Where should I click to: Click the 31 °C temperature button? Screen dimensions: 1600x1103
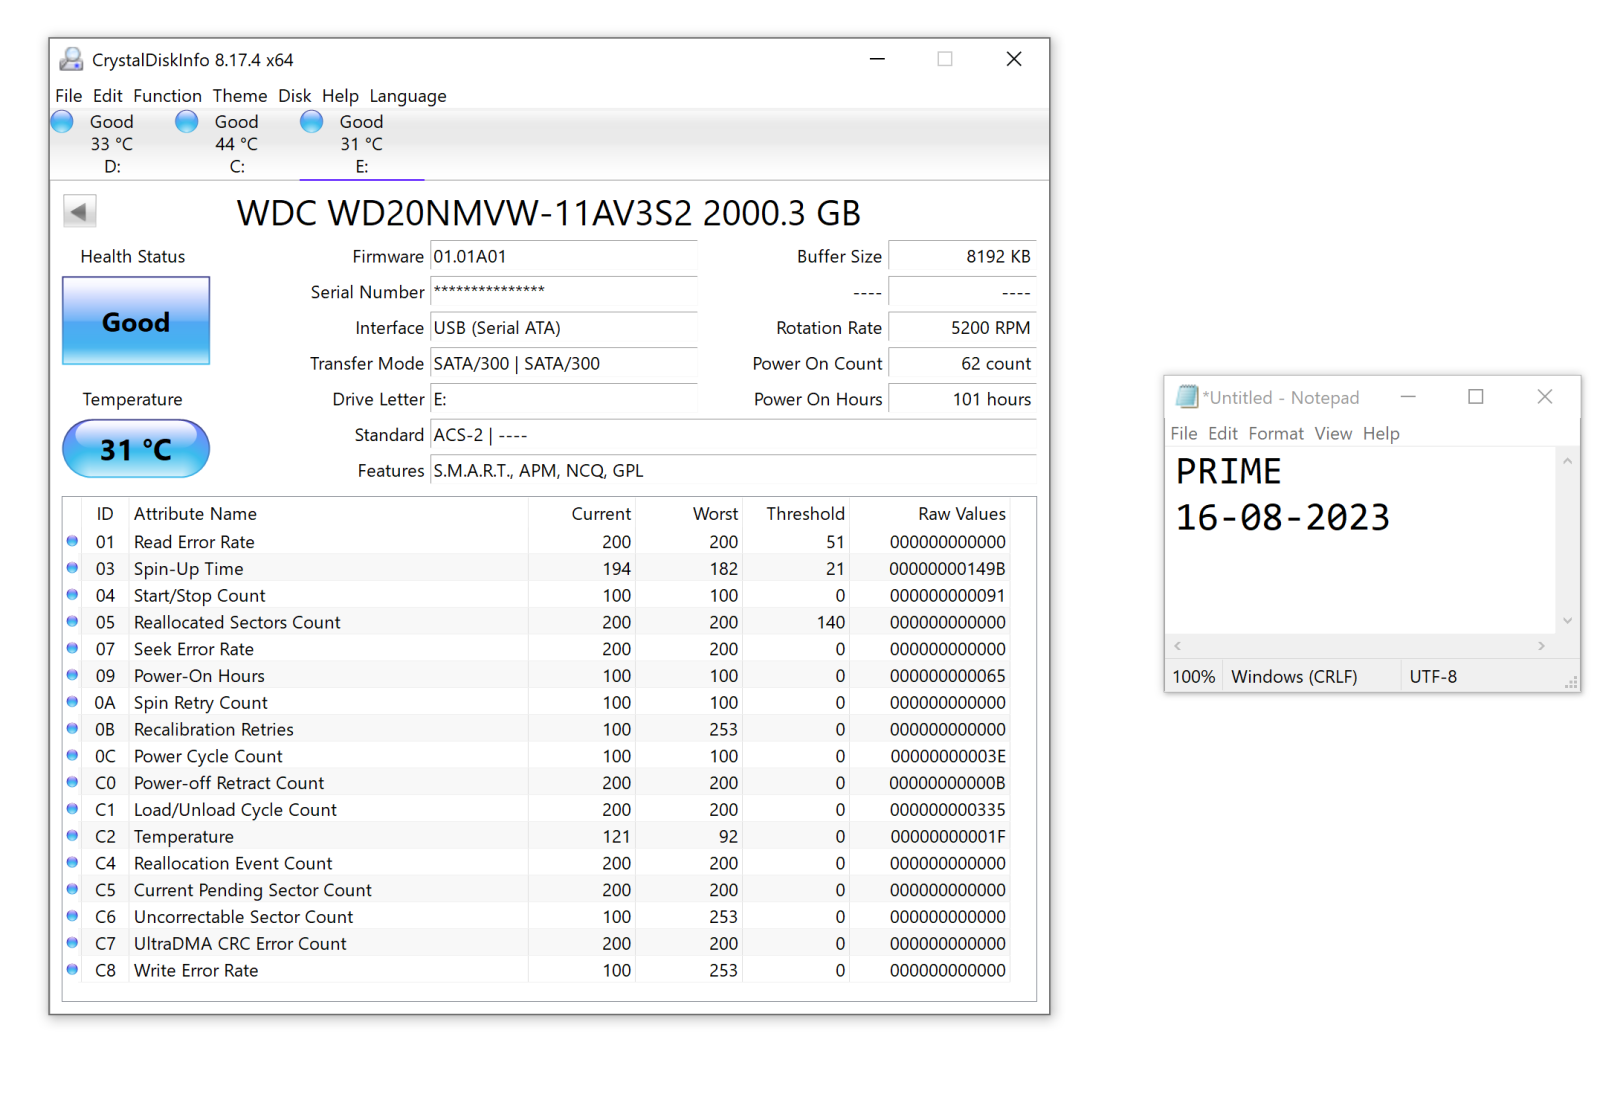coord(136,449)
